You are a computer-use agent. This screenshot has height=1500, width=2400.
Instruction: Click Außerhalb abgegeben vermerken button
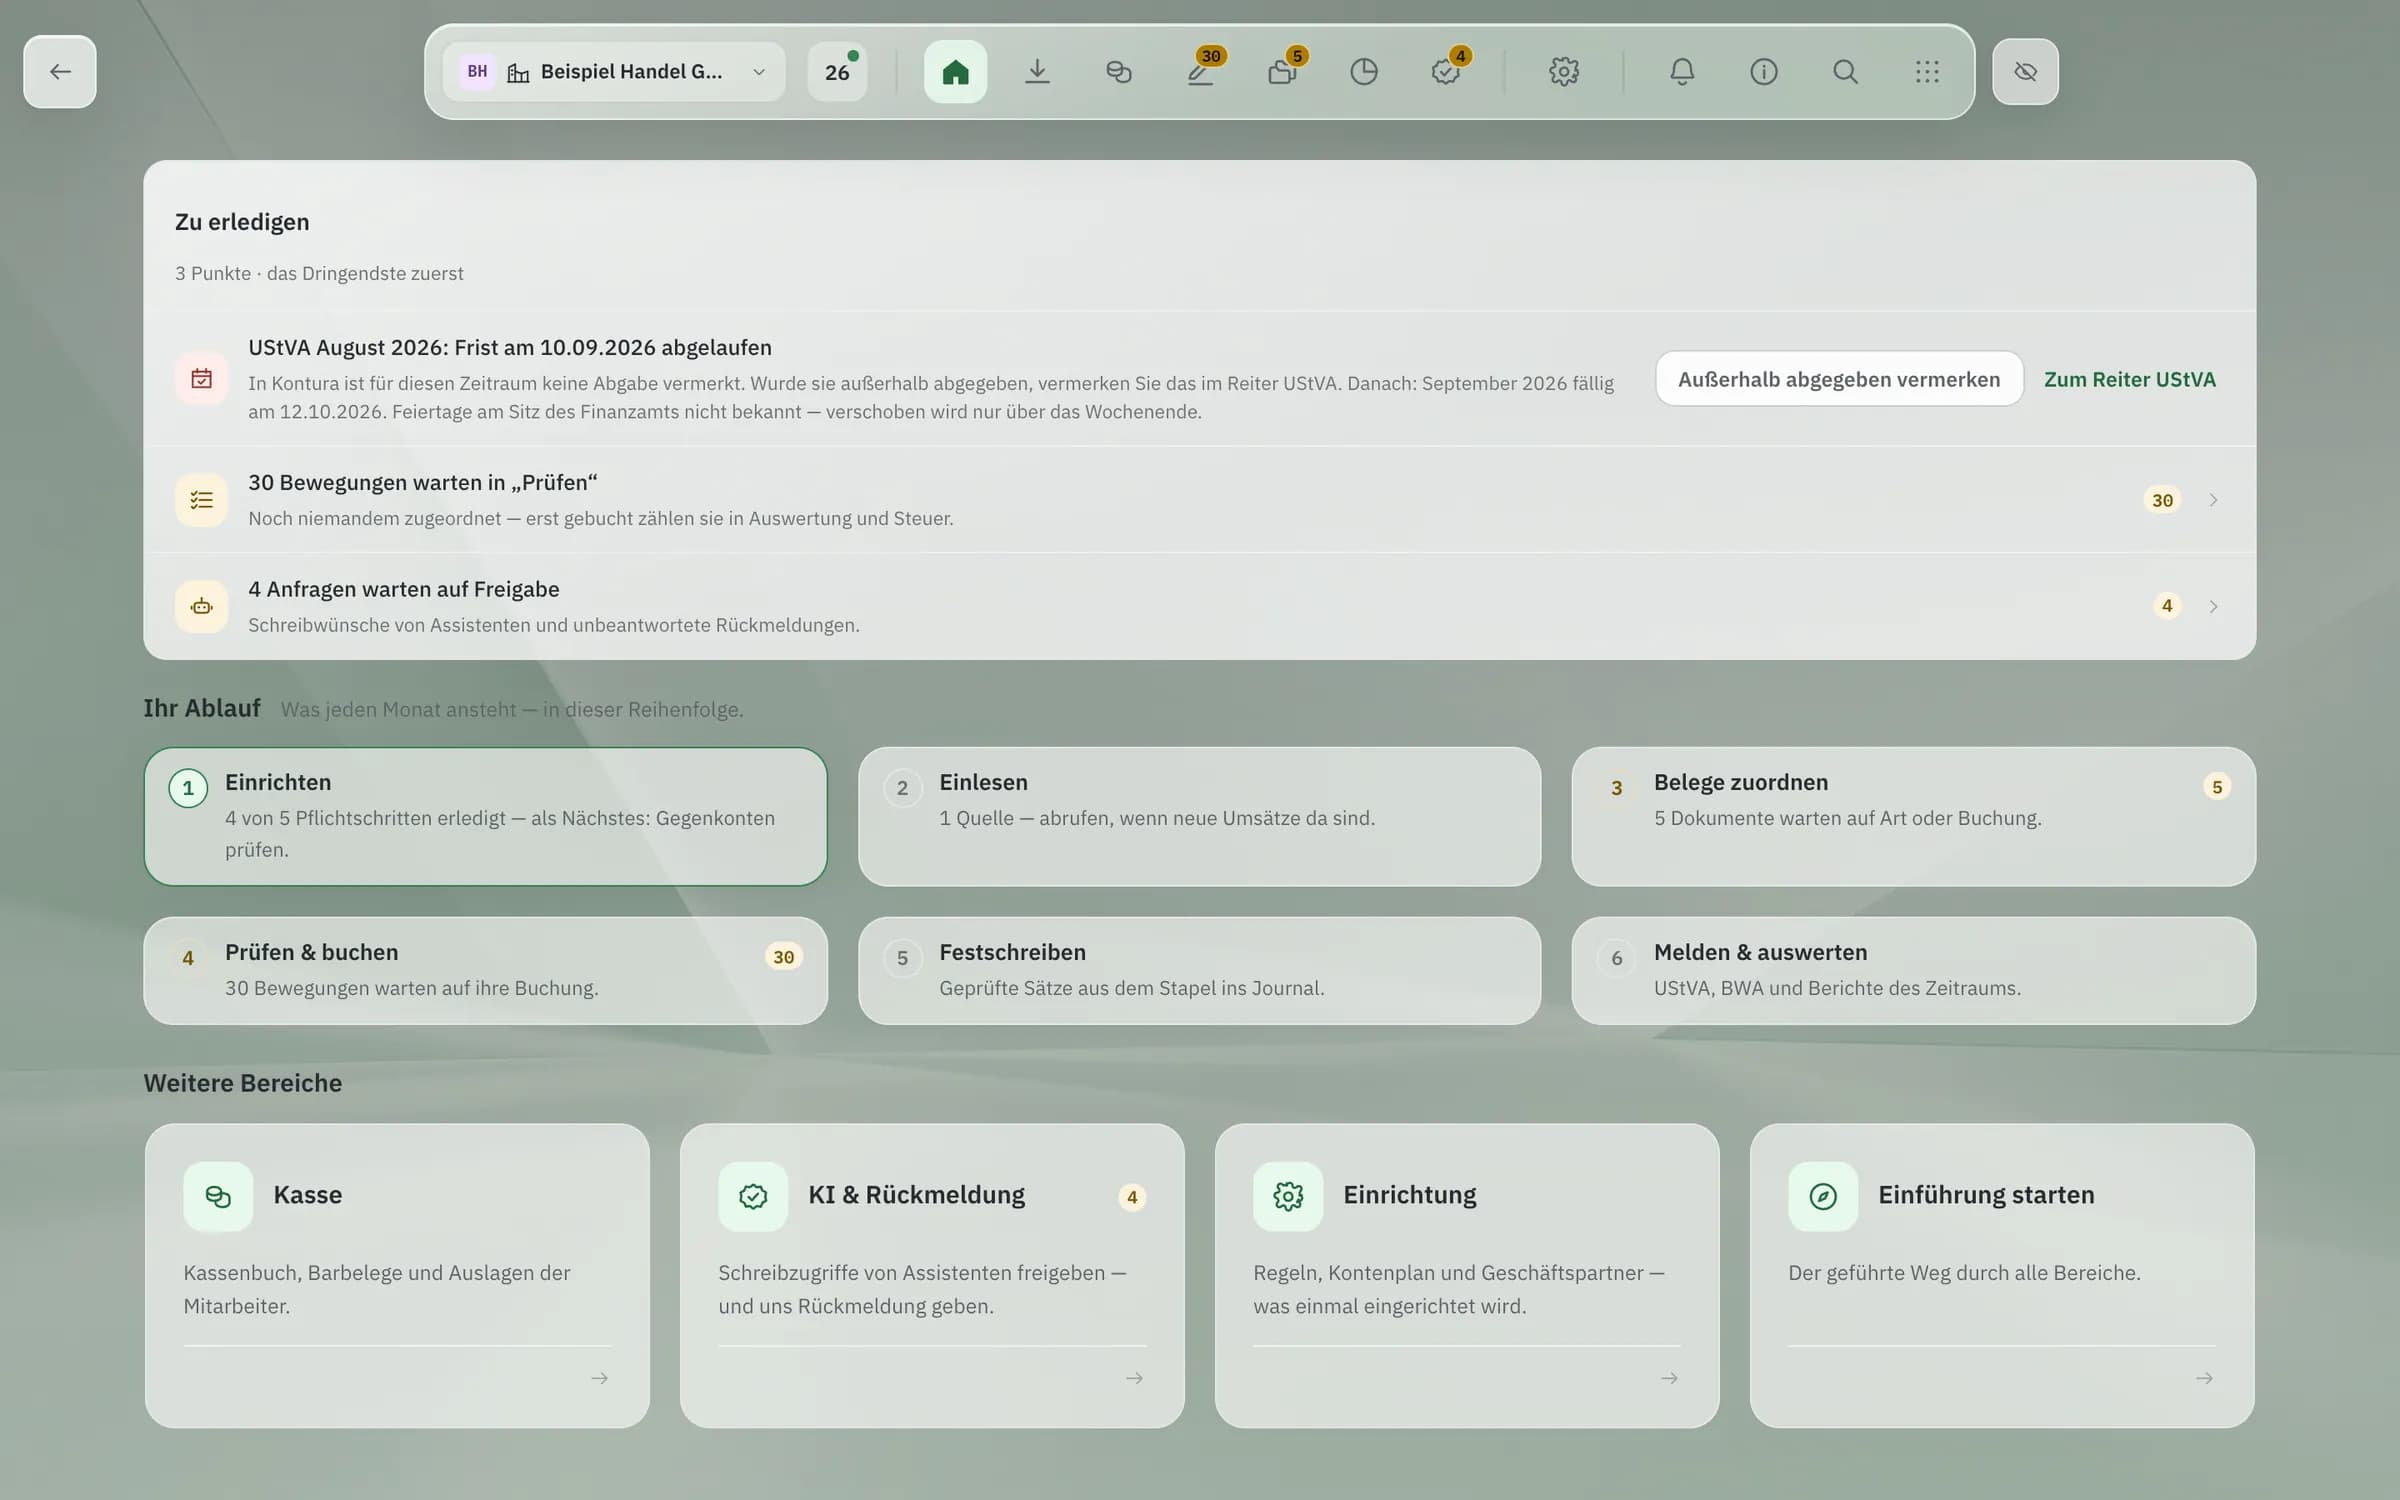(x=1839, y=379)
